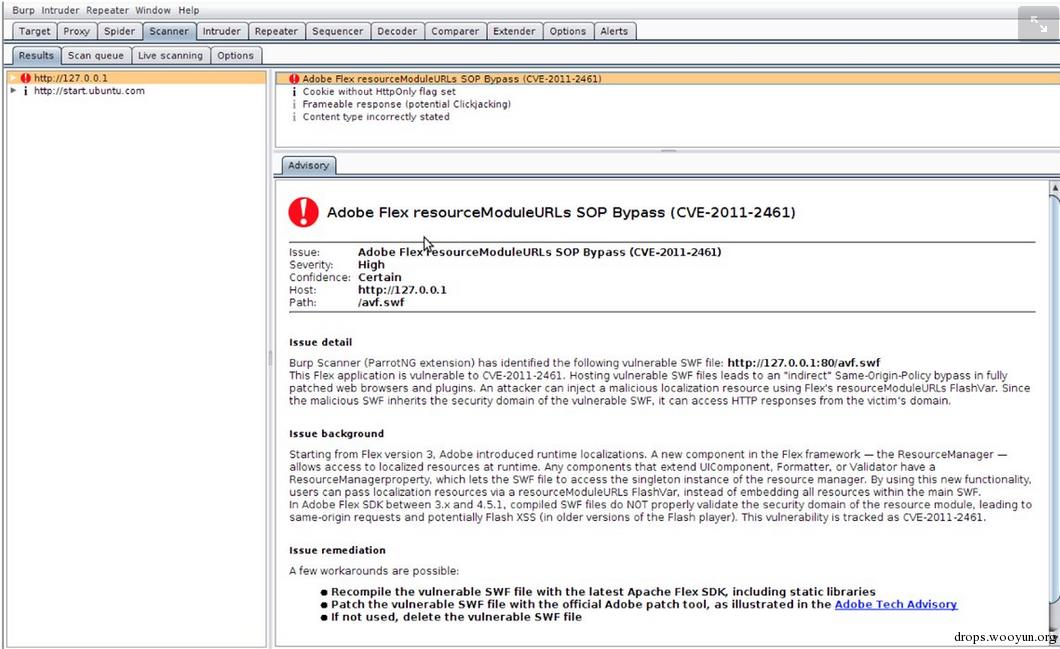Click info icon beside Frameable response issue
This screenshot has height=649, width=1060.
pos(294,104)
